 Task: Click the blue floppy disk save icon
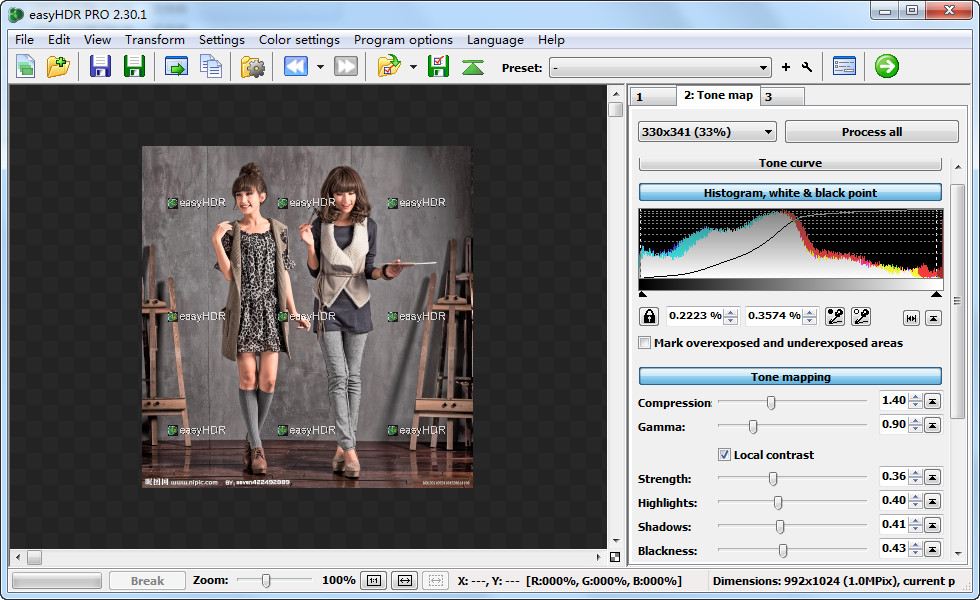click(x=100, y=67)
